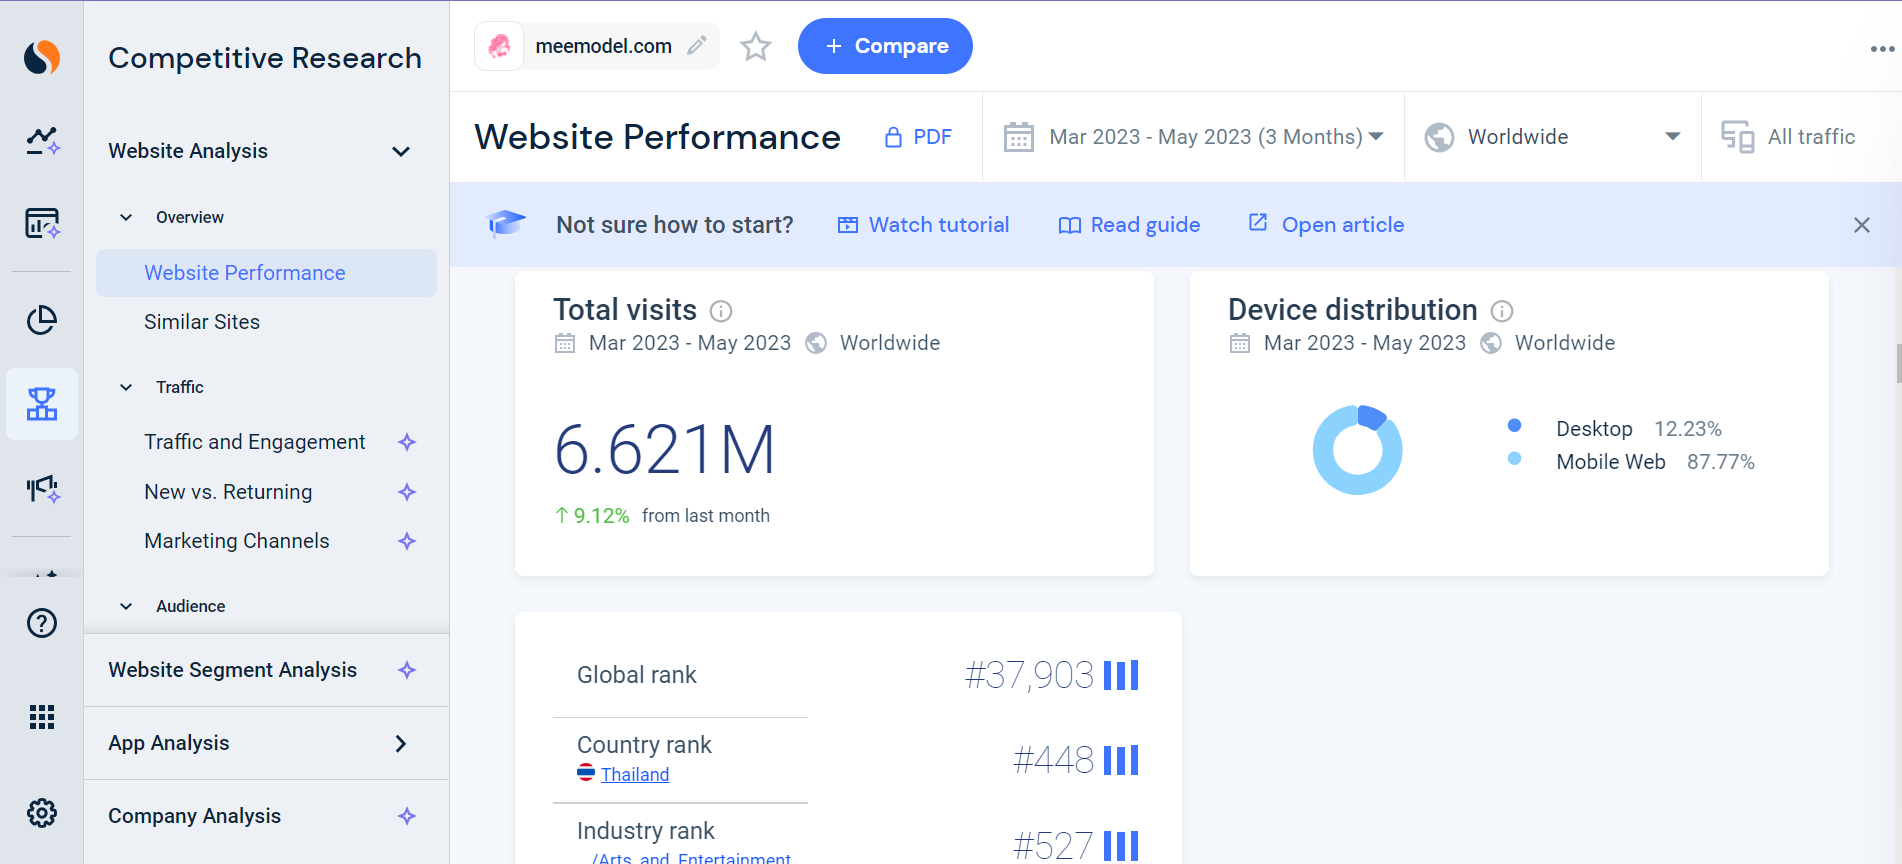Click the Total visits info icon
Screen dimensions: 1902x864
[721, 311]
